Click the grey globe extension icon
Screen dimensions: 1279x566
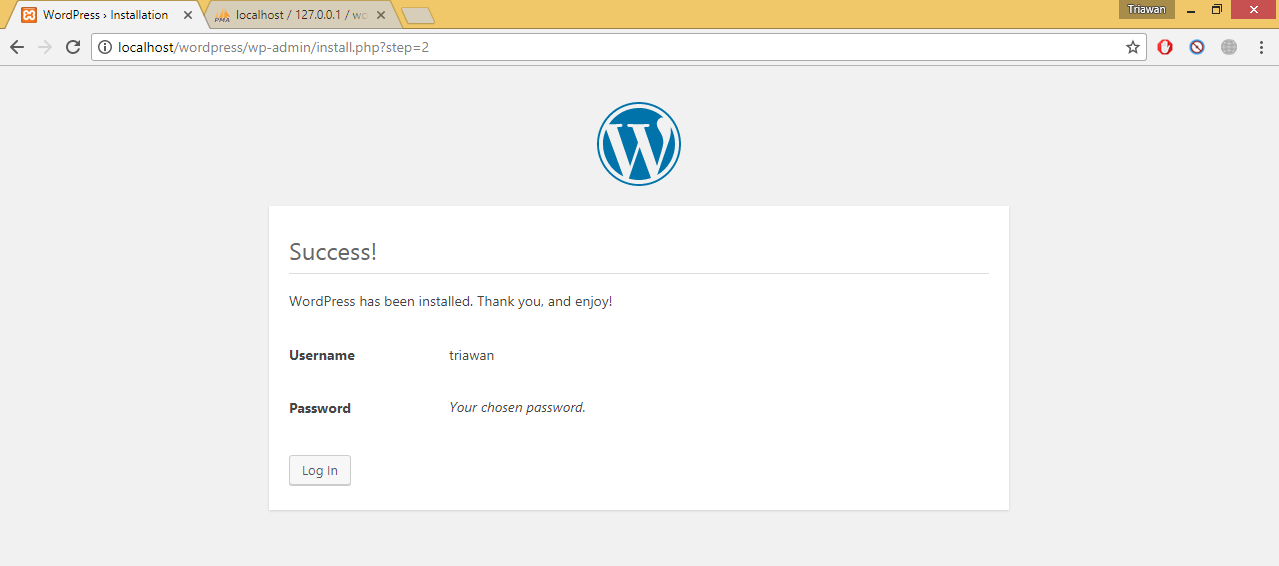coord(1229,47)
